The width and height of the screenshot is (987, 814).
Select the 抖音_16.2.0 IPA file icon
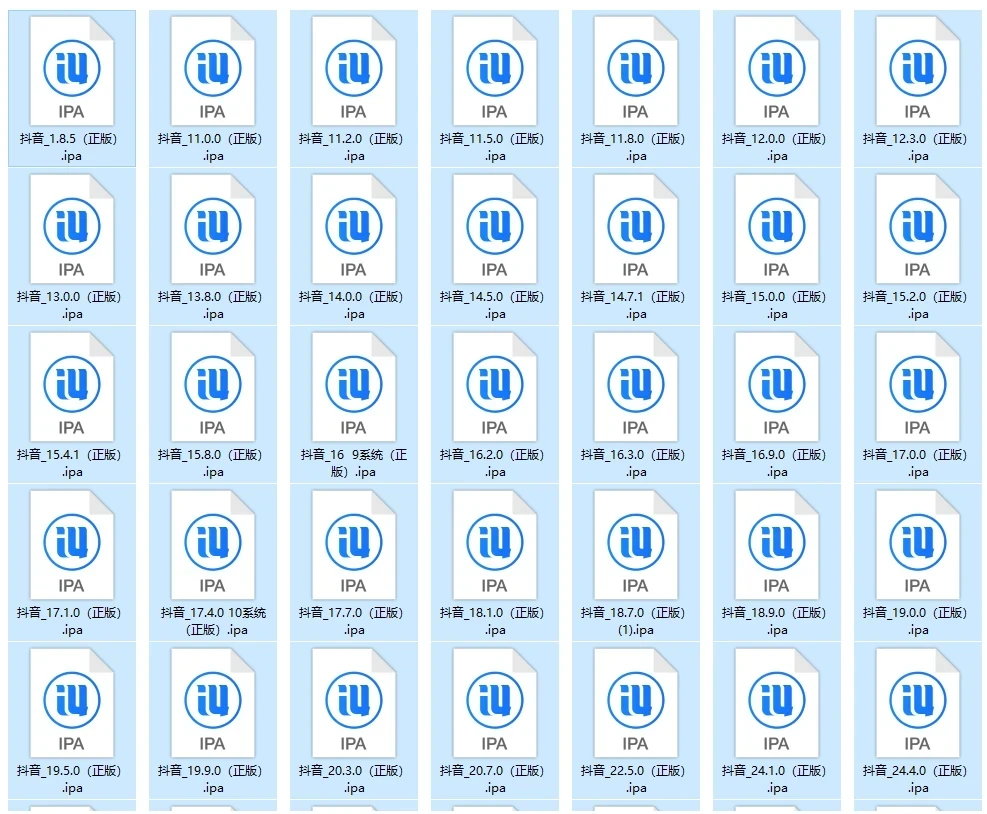pos(495,387)
